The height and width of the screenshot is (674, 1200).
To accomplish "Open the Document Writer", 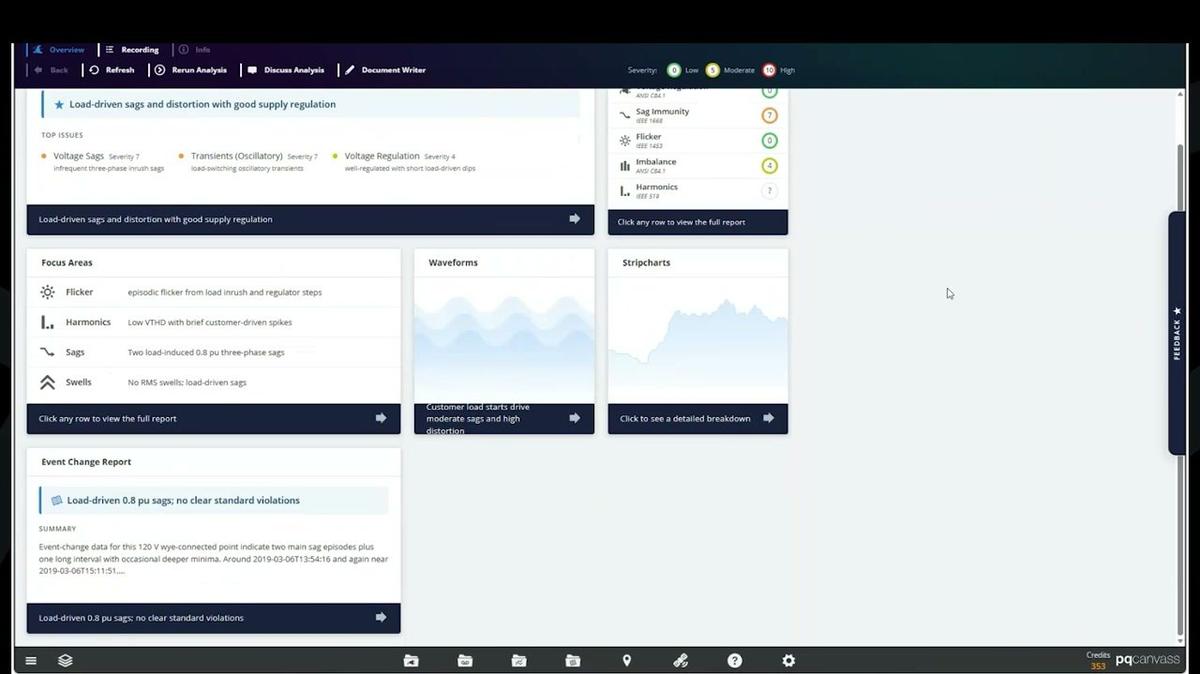I will [x=386, y=70].
